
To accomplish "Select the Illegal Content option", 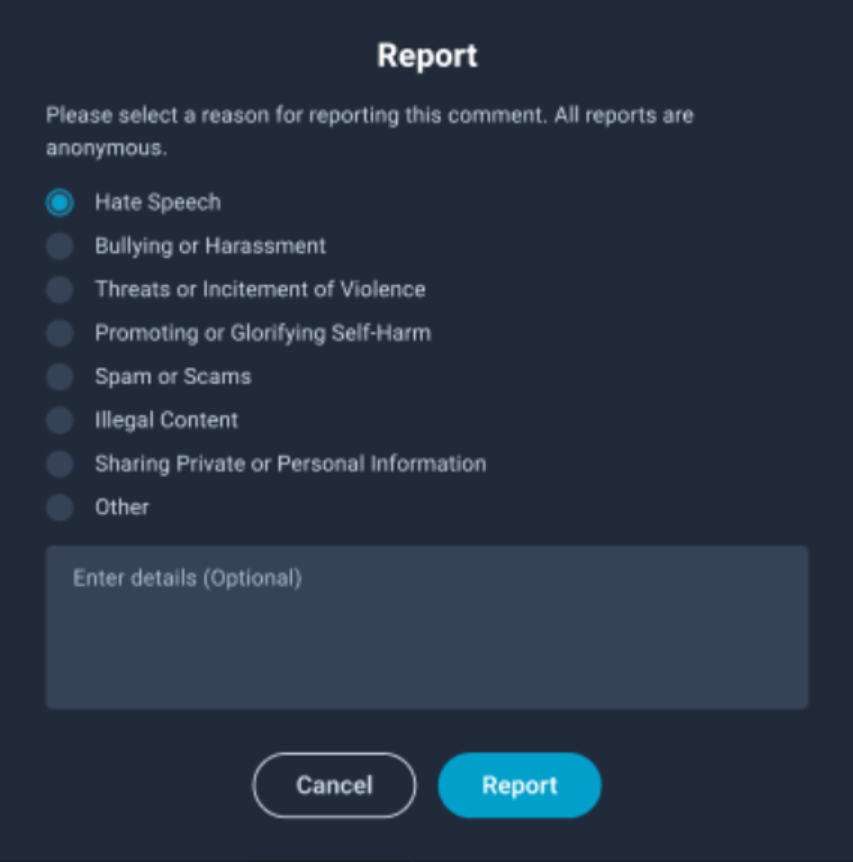I will 59,419.
